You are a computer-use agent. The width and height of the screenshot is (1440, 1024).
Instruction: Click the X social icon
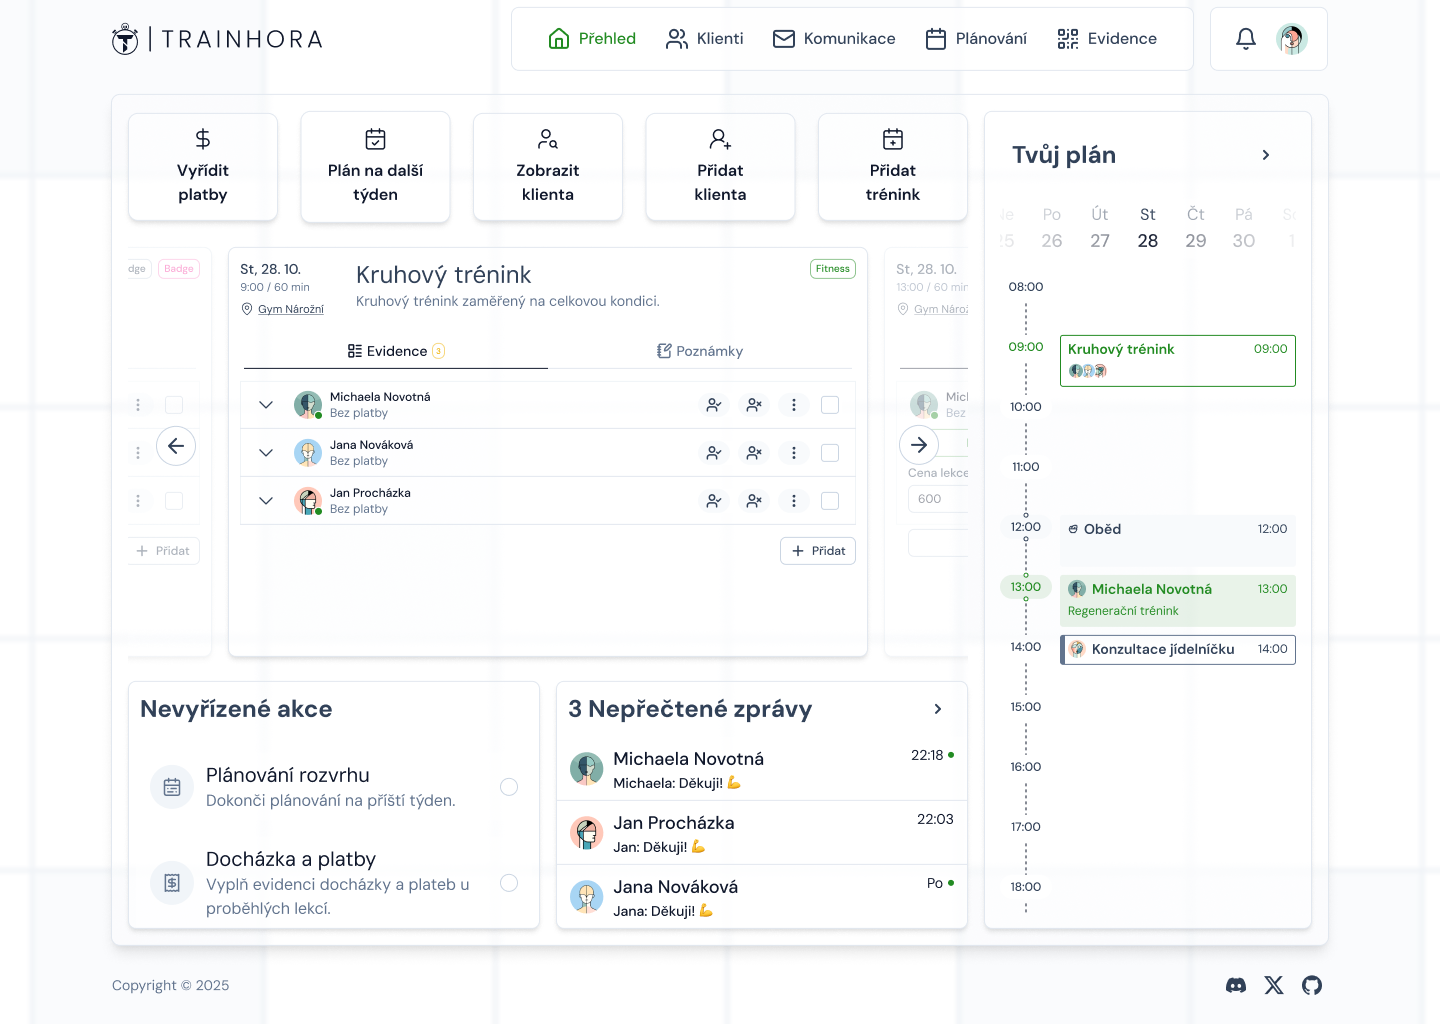point(1274,985)
